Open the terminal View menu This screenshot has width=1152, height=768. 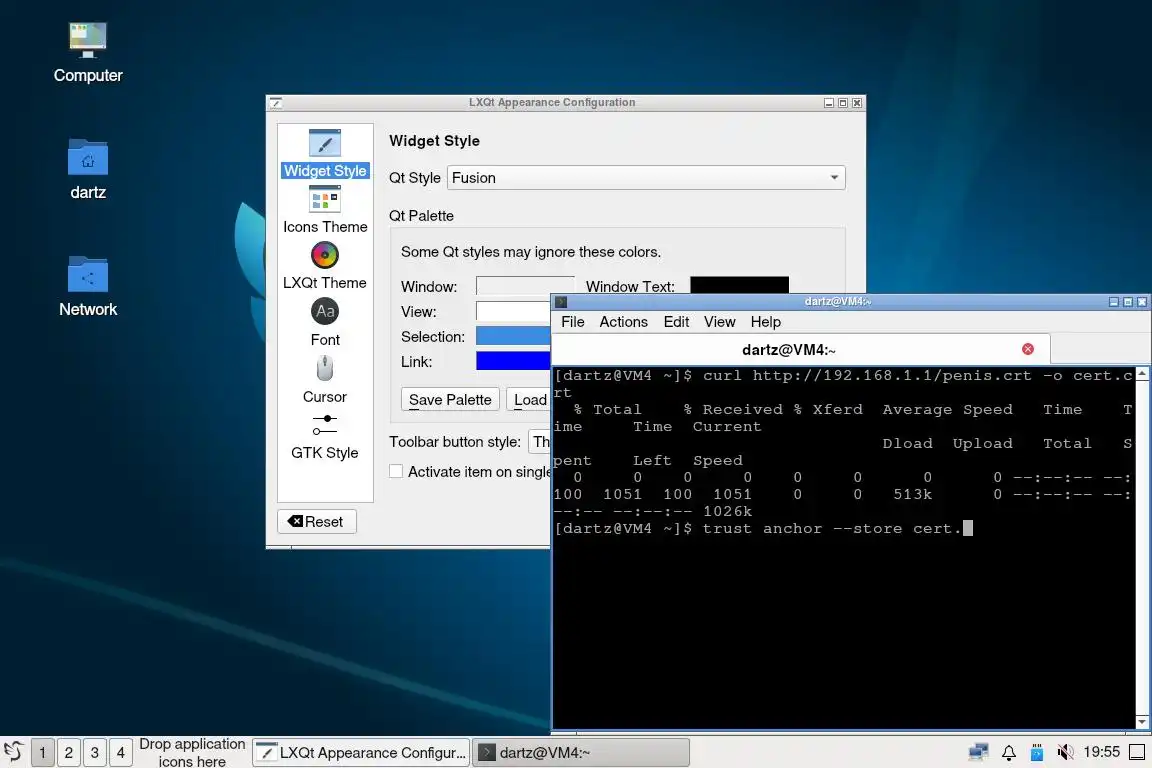[x=719, y=322]
